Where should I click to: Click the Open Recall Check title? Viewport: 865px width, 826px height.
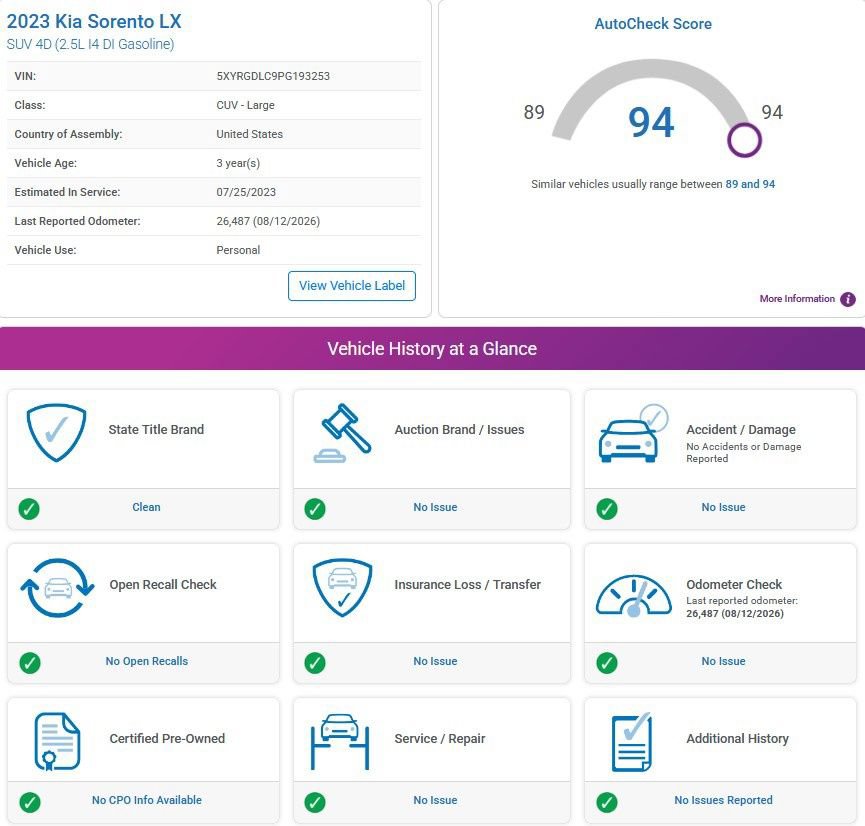click(163, 584)
